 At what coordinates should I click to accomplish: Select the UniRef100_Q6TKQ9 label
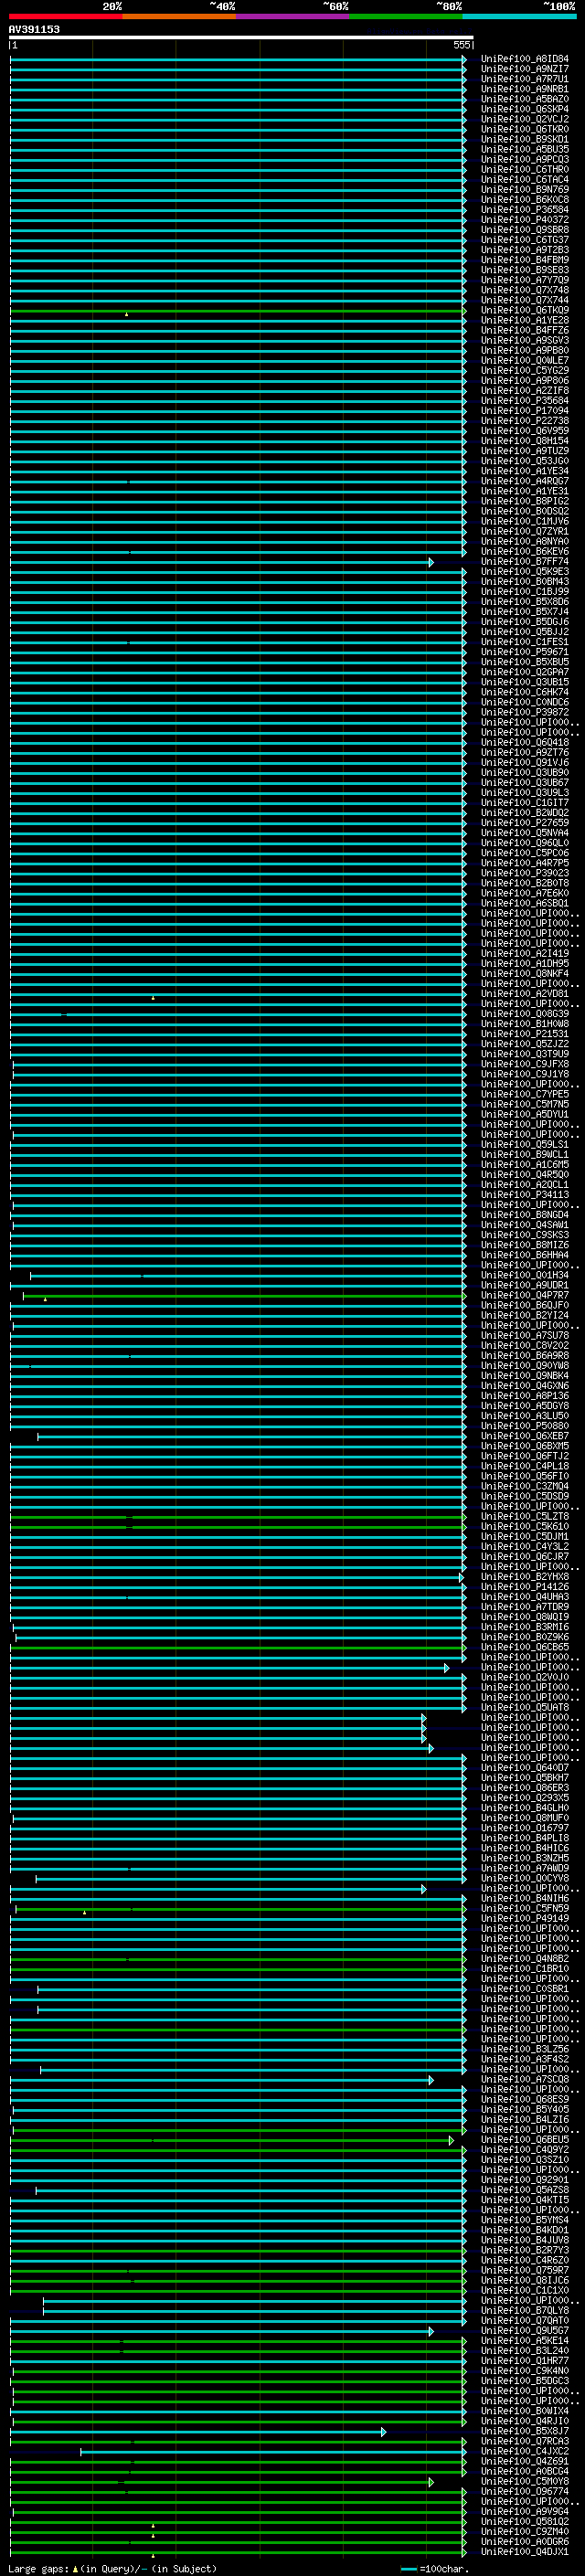pyautogui.click(x=524, y=310)
